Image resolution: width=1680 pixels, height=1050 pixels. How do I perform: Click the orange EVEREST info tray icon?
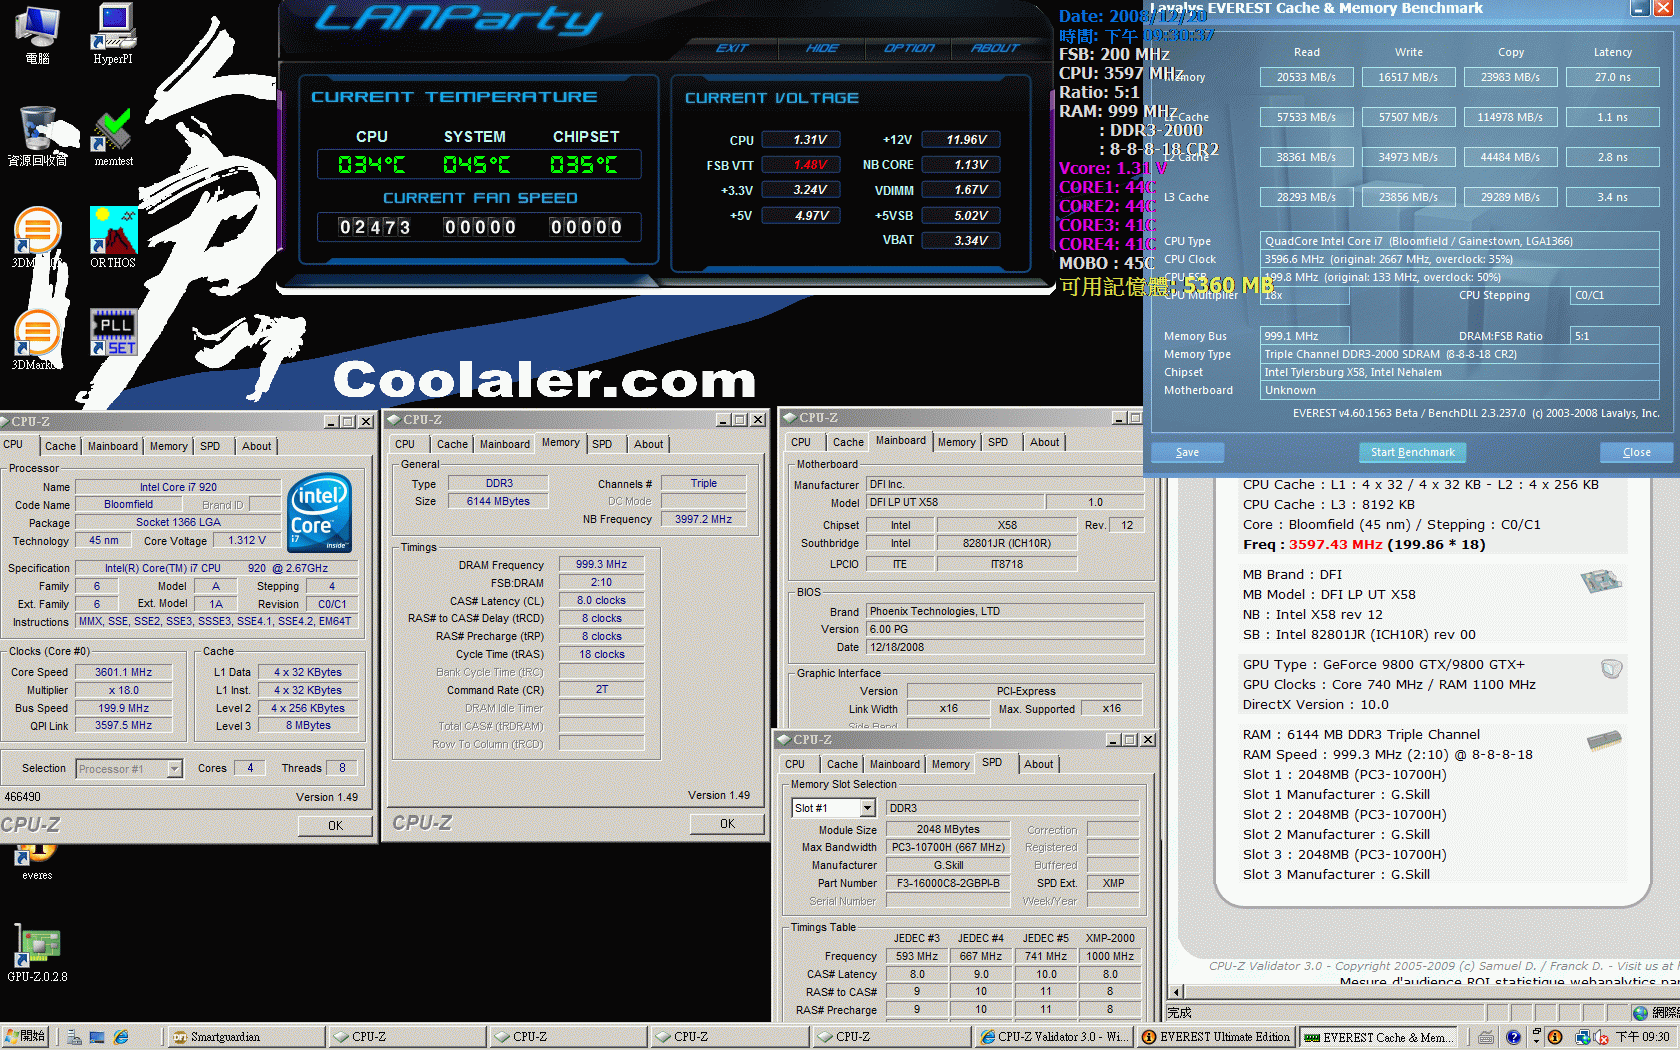(1554, 1037)
